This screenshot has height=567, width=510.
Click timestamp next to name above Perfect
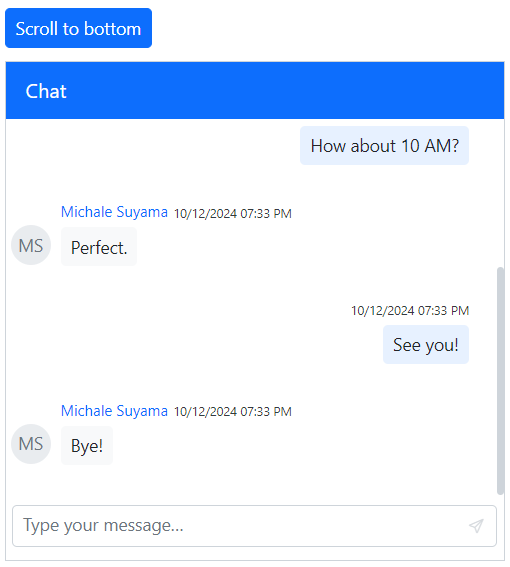tap(233, 213)
